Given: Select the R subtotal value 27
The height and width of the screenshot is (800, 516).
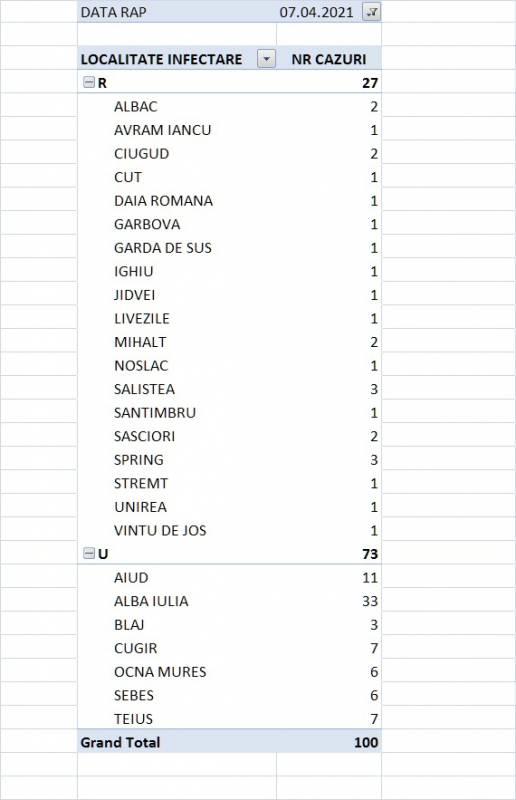Looking at the screenshot, I should [329, 83].
